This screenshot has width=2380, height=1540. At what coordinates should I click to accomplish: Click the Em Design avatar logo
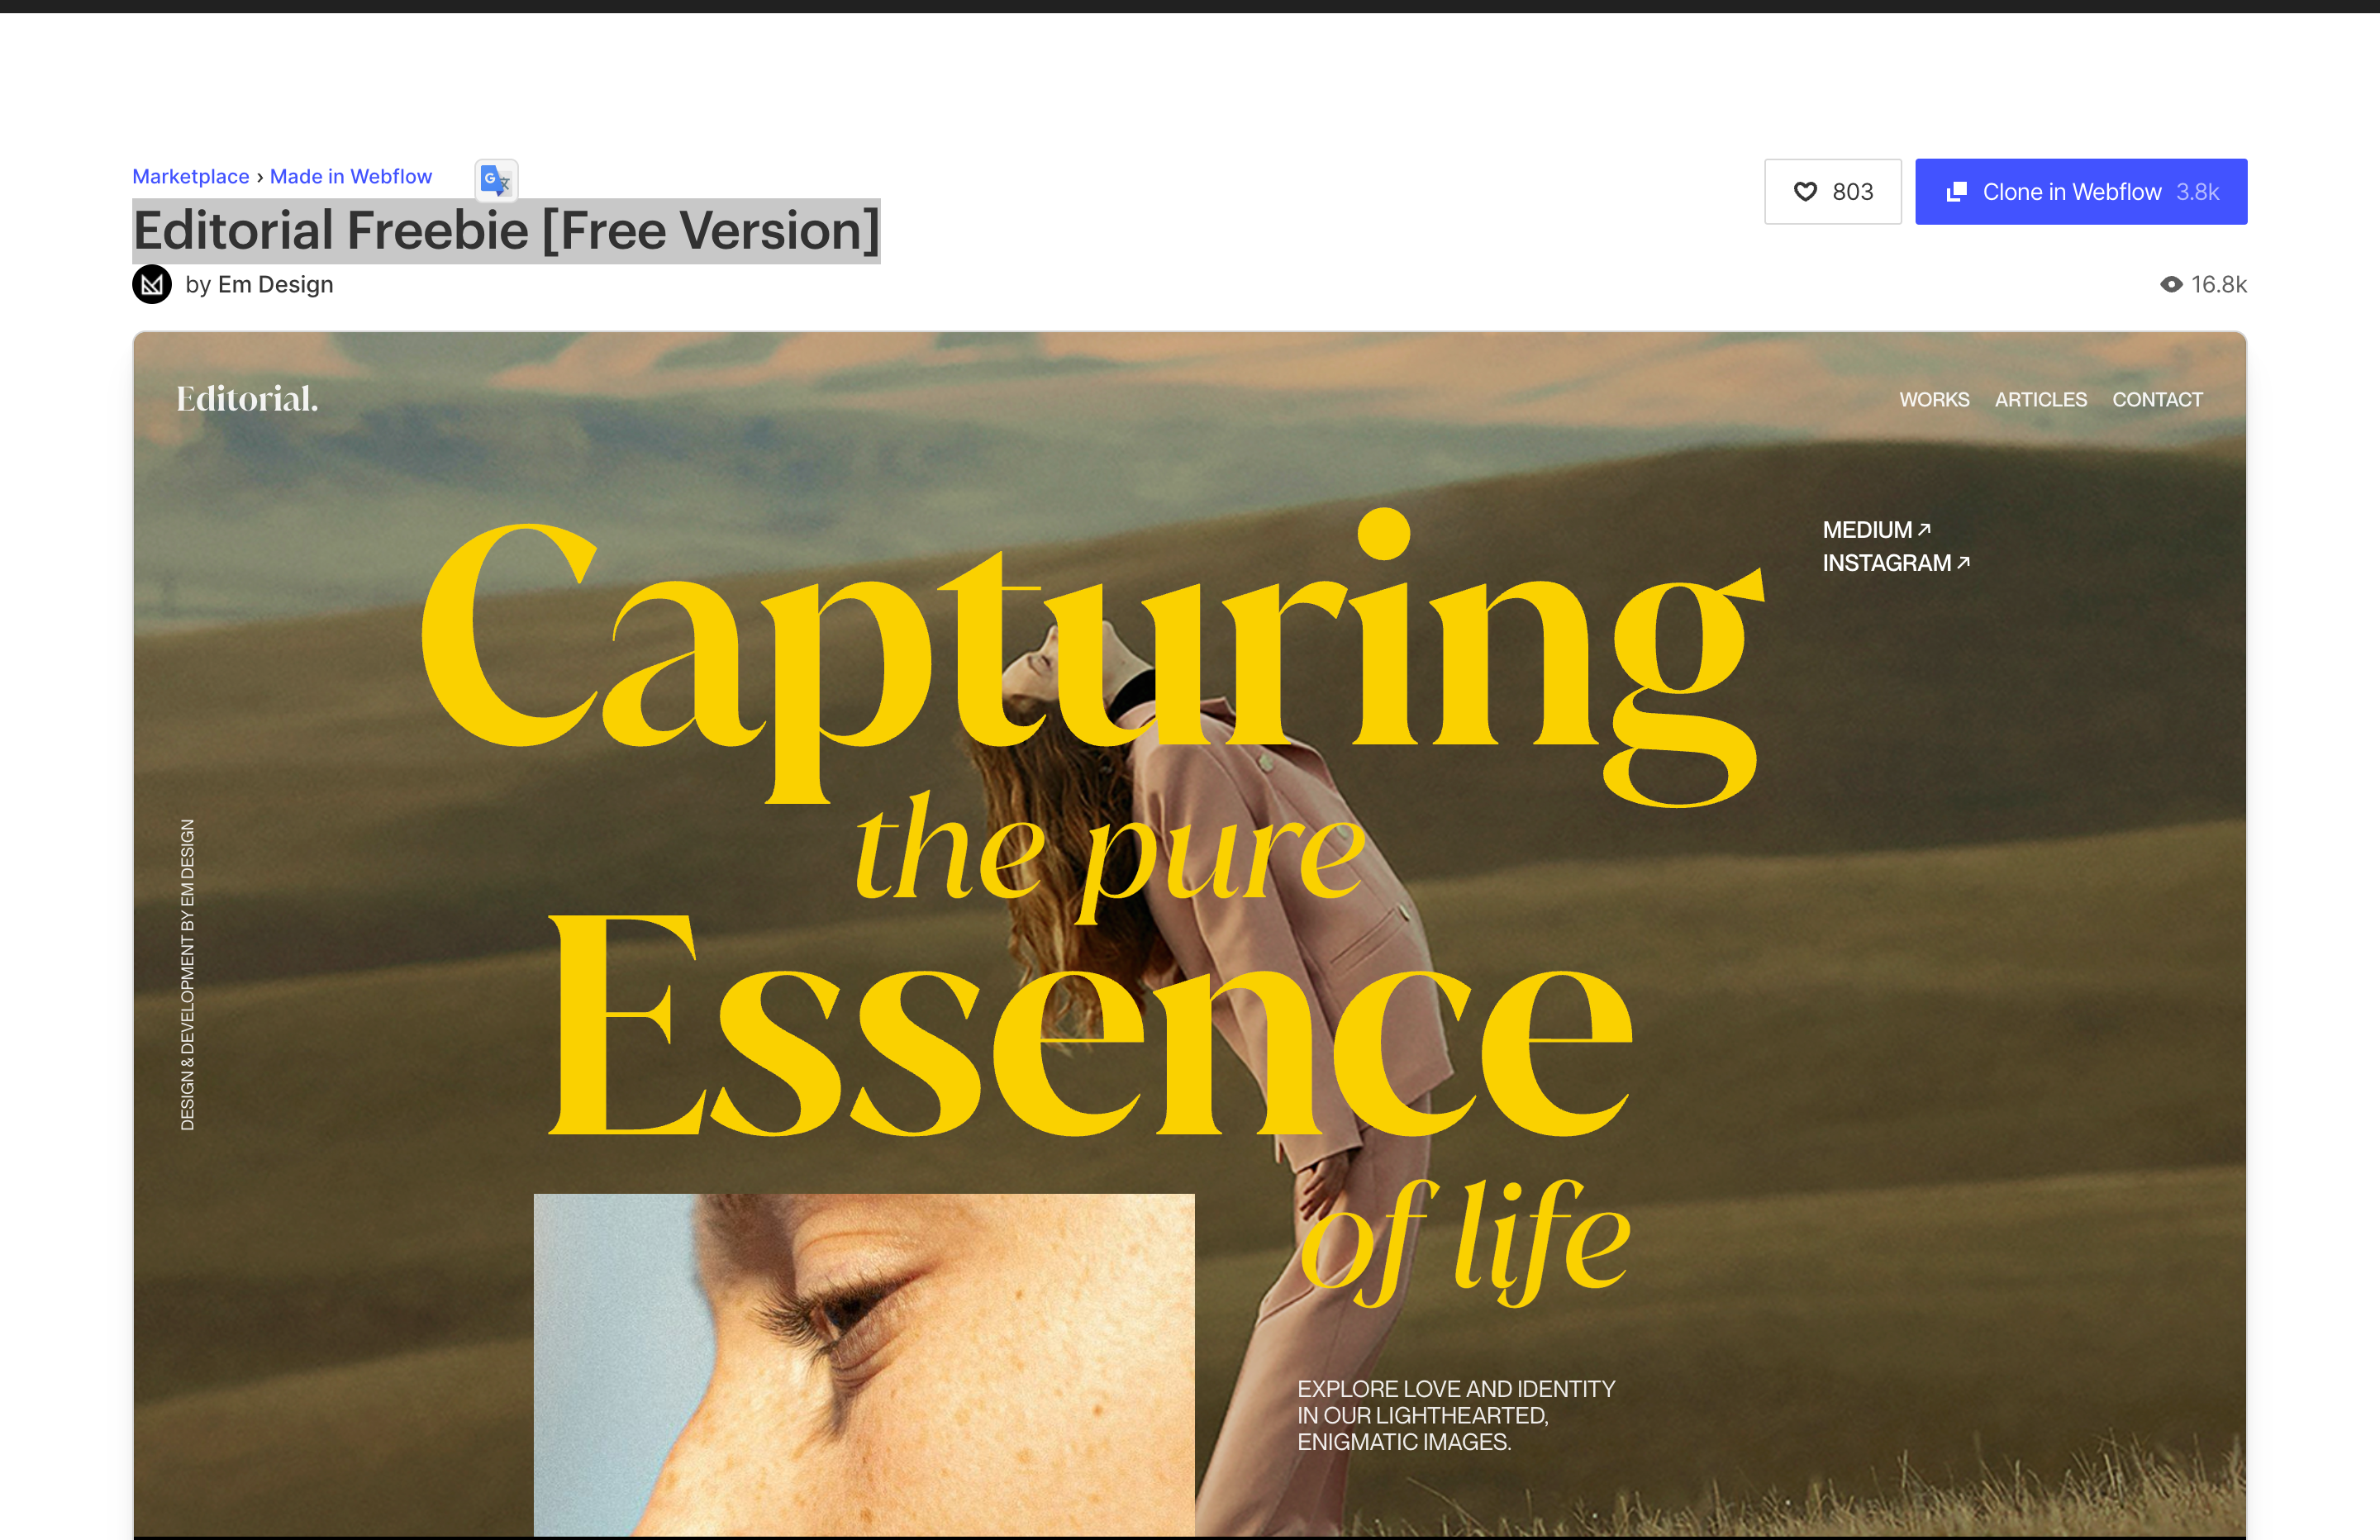click(152, 284)
